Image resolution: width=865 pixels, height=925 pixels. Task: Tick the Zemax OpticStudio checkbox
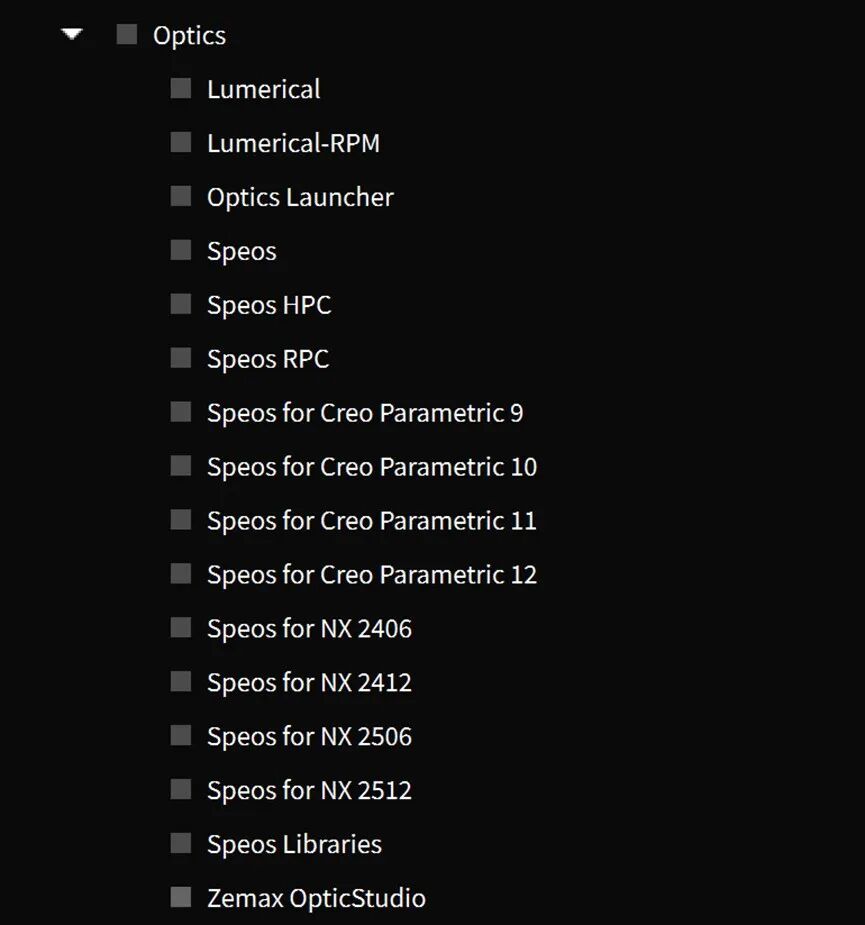click(x=181, y=897)
